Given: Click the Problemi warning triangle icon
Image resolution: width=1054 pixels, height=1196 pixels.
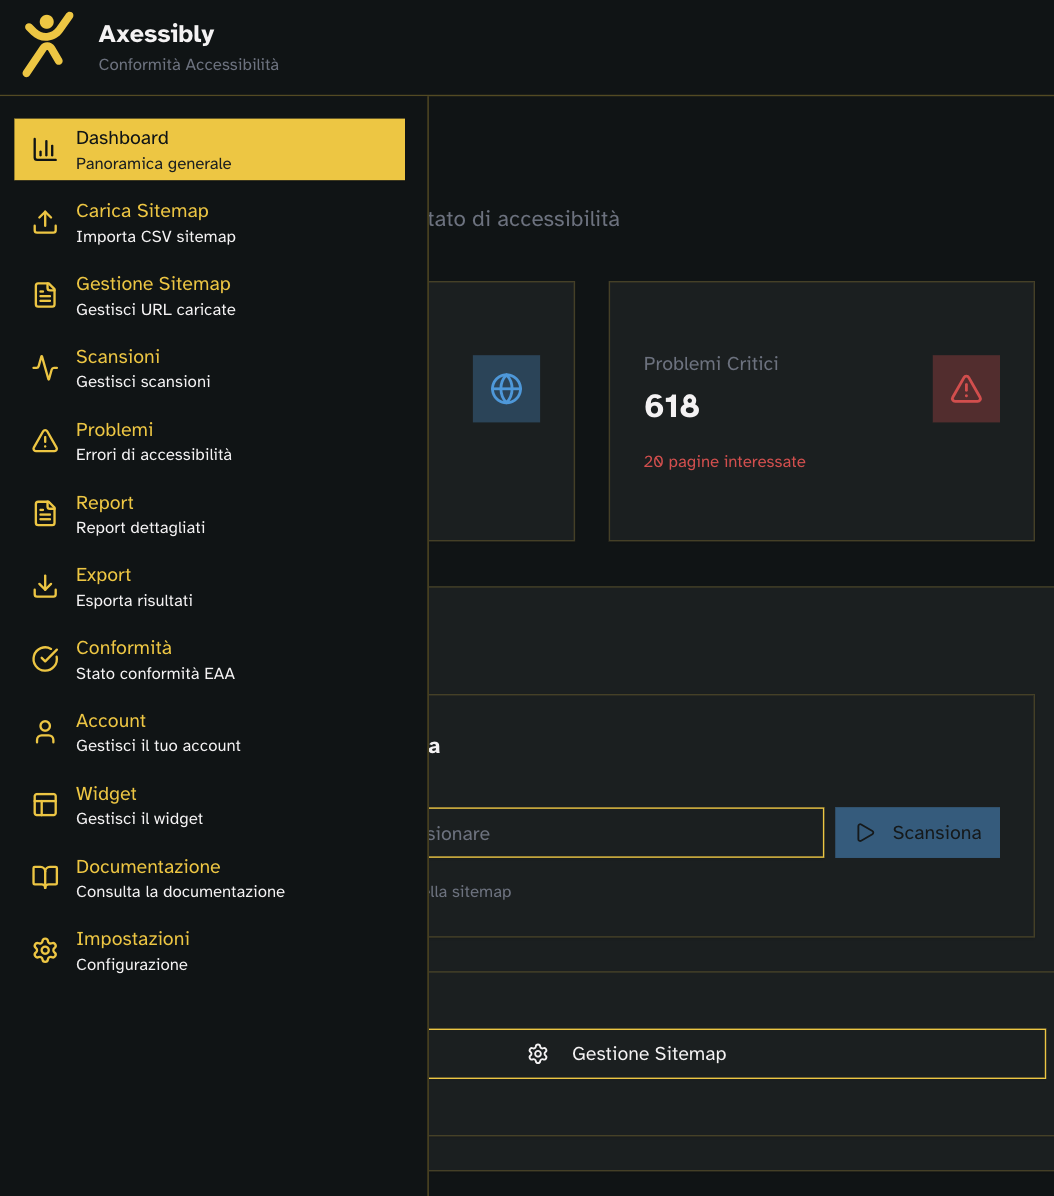Looking at the screenshot, I should tap(45, 440).
